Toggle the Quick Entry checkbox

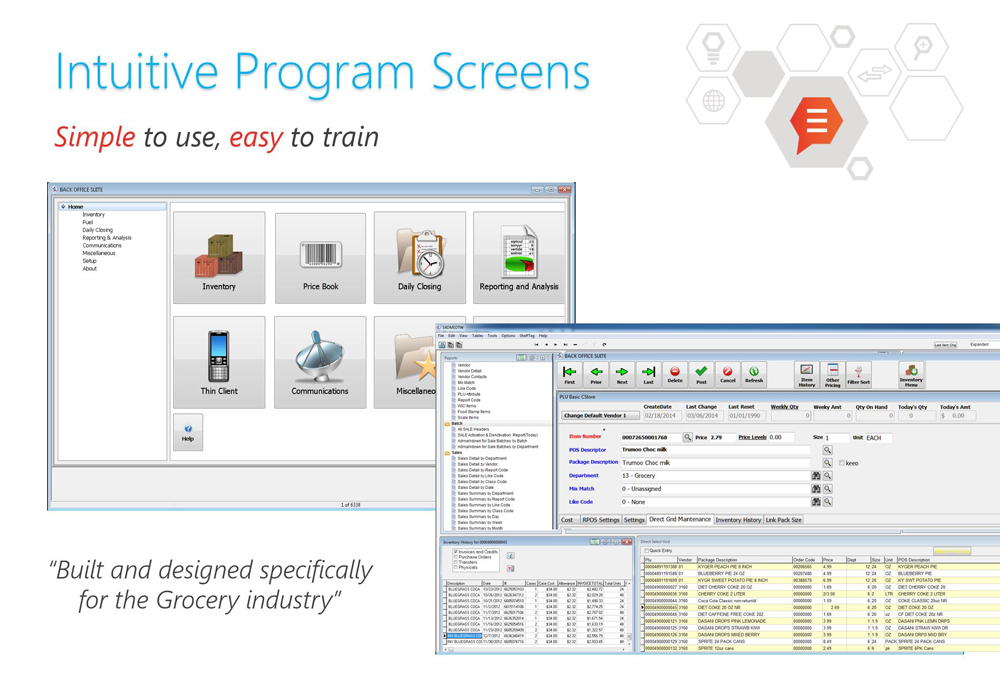coord(647,551)
